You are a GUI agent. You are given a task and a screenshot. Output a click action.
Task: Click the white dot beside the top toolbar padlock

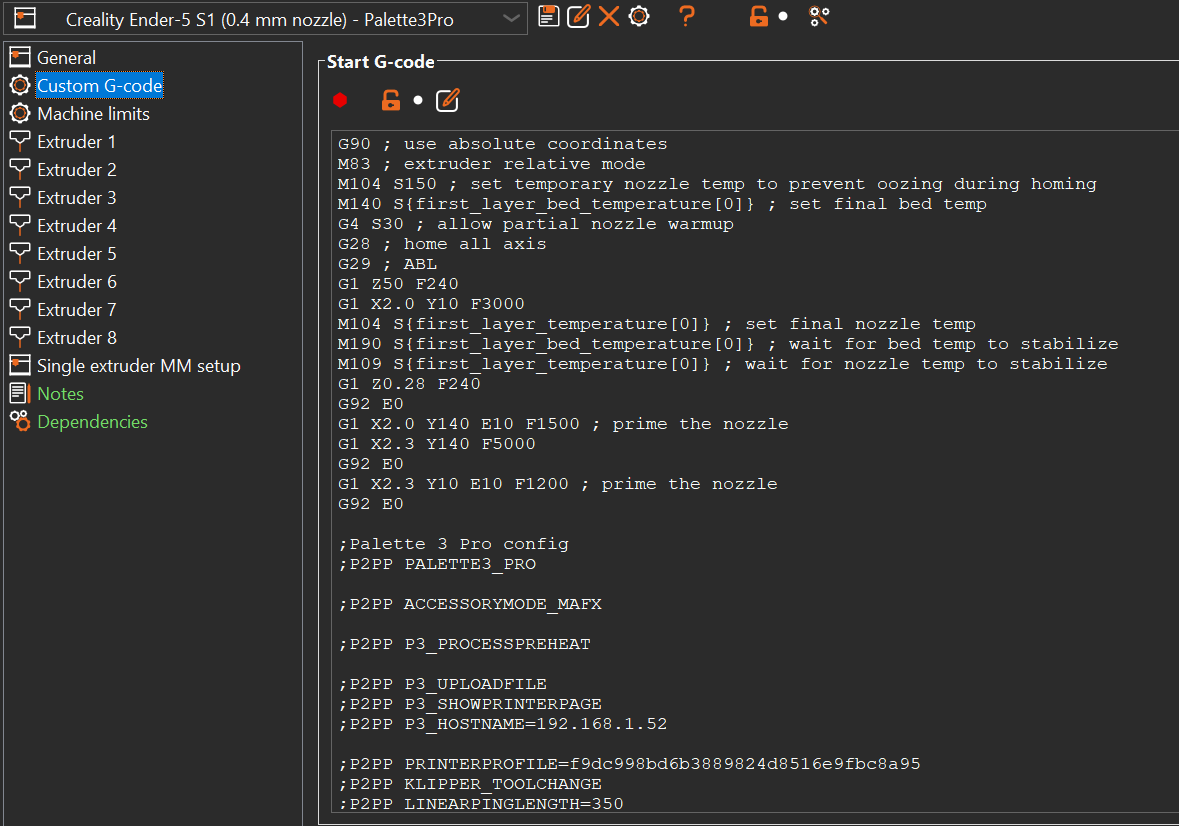click(x=783, y=17)
